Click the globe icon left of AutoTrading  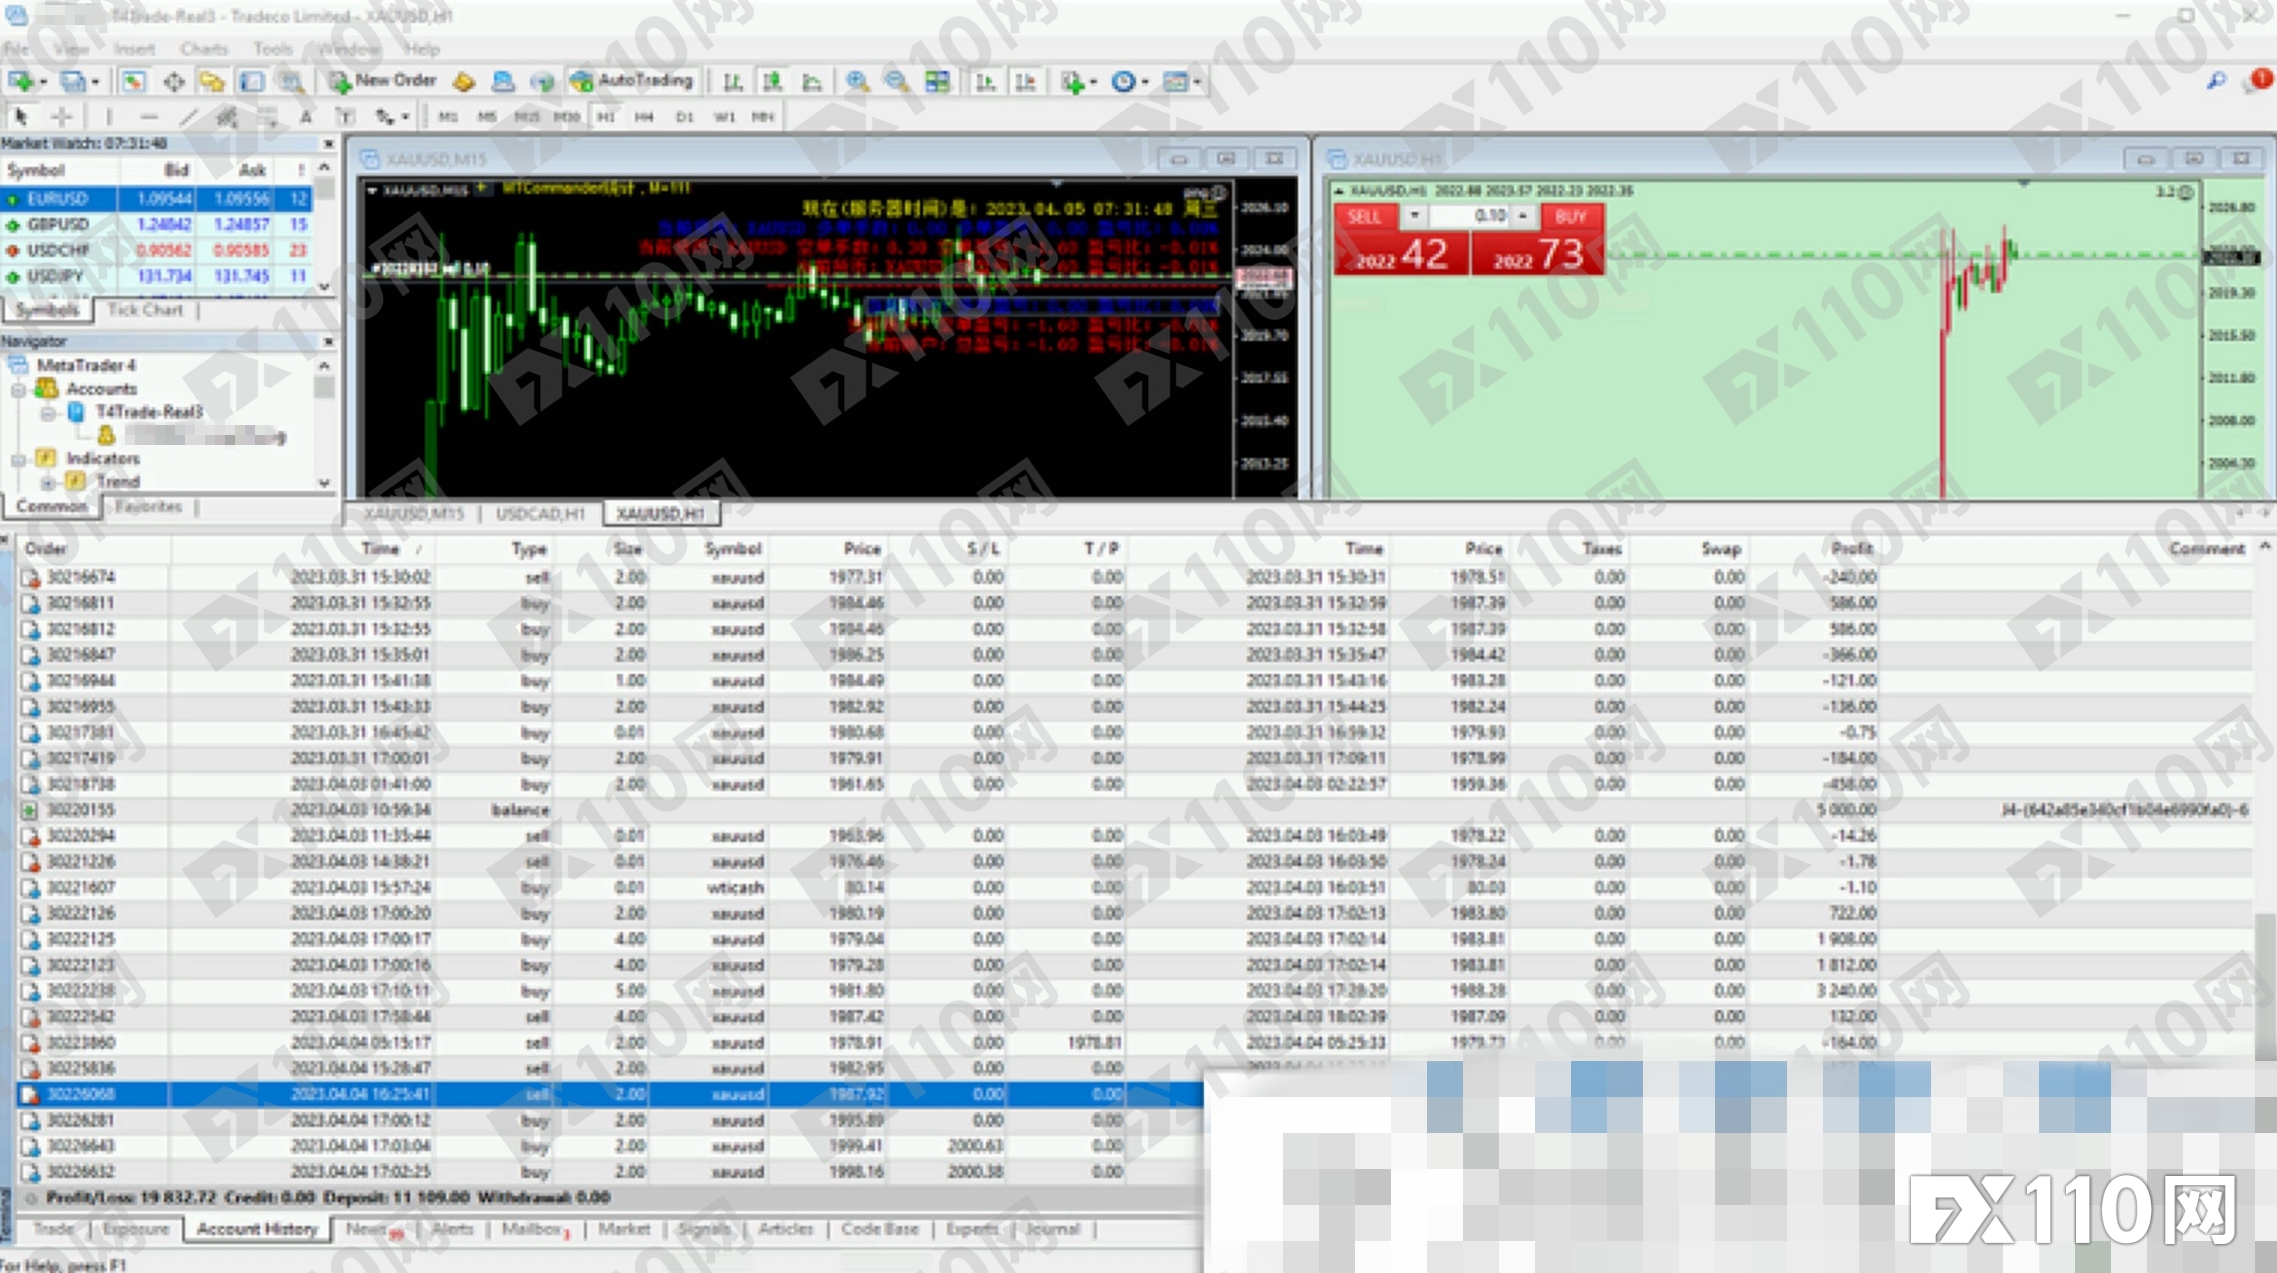pos(542,81)
